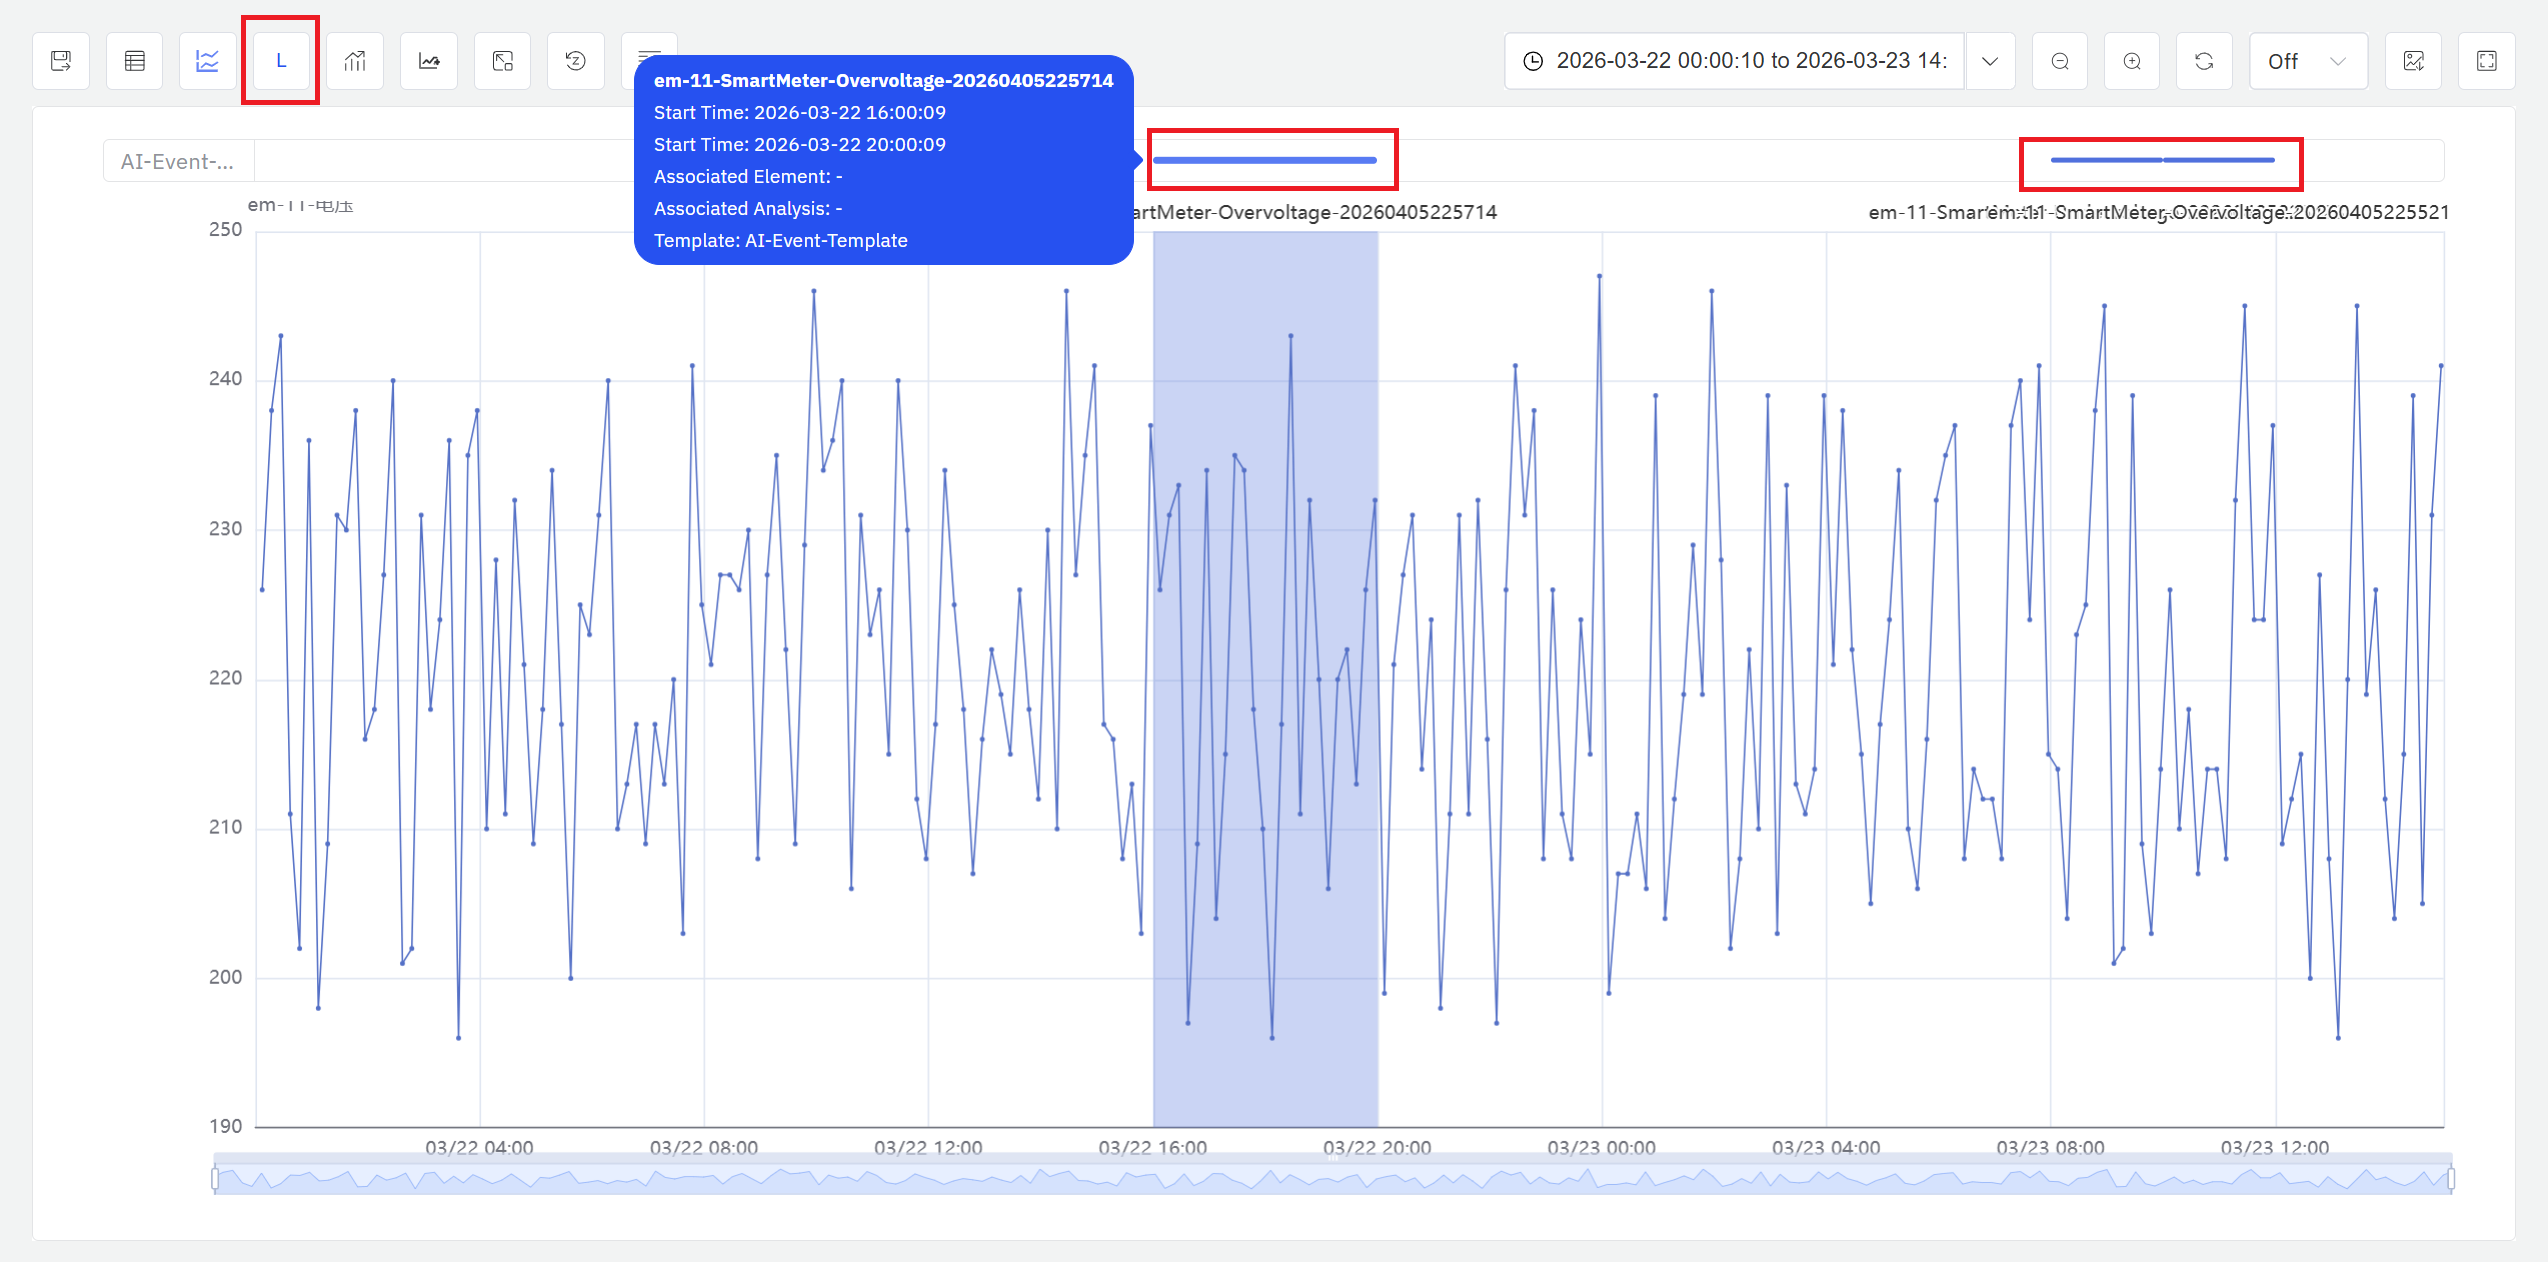Viewport: 2548px width, 1262px height.
Task: Click the date range input field
Action: [x=1735, y=61]
